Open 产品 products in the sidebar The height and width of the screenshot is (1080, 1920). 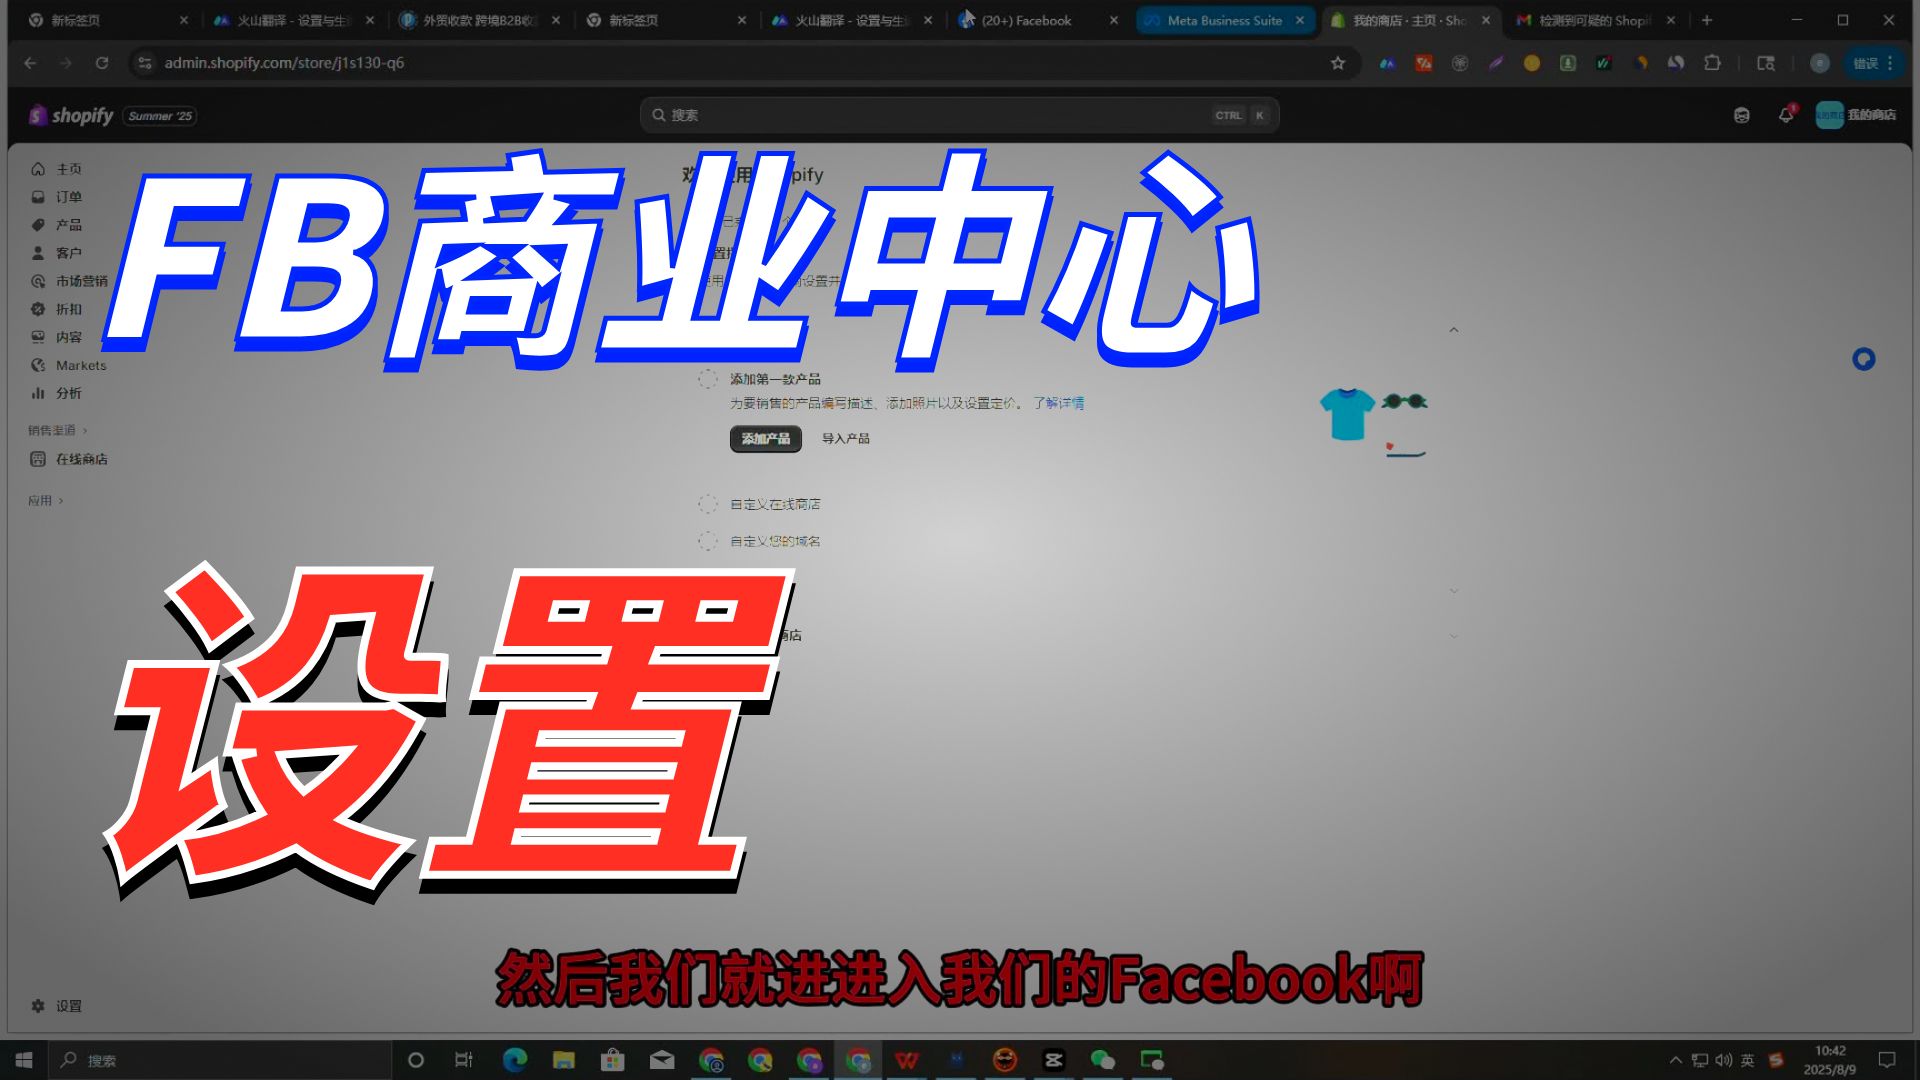pos(57,225)
